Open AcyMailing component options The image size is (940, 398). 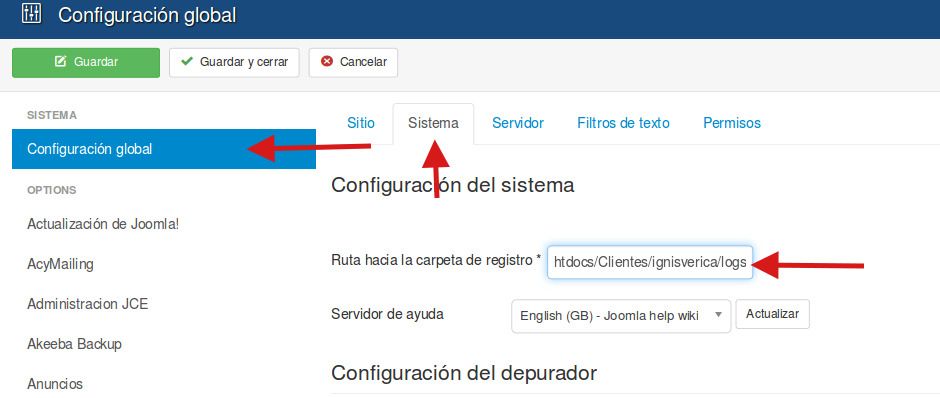[x=60, y=264]
